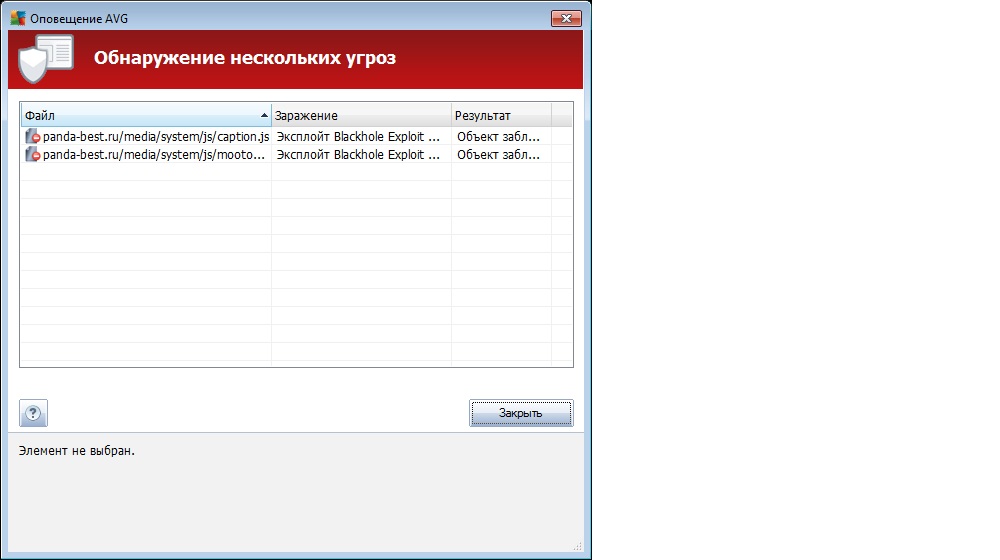The width and height of the screenshot is (1000, 560).
Task: Close the alert with the Закрыть button
Action: (521, 413)
